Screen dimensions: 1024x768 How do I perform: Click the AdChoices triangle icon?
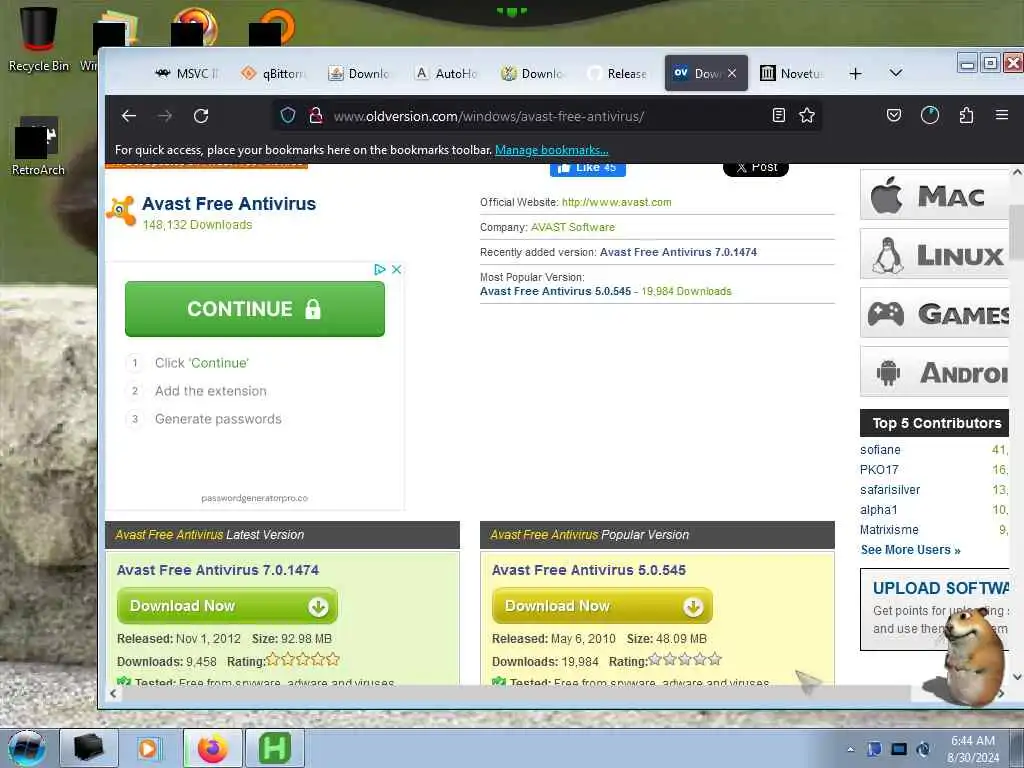(379, 269)
